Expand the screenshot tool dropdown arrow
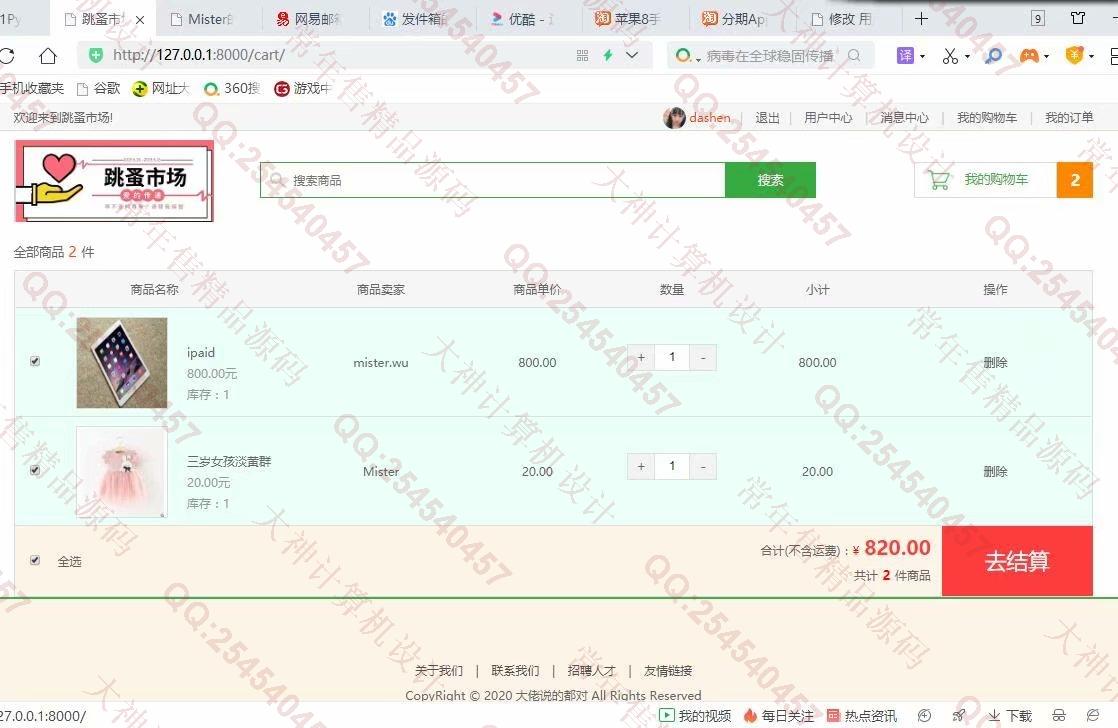The image size is (1118, 728). tap(967, 56)
